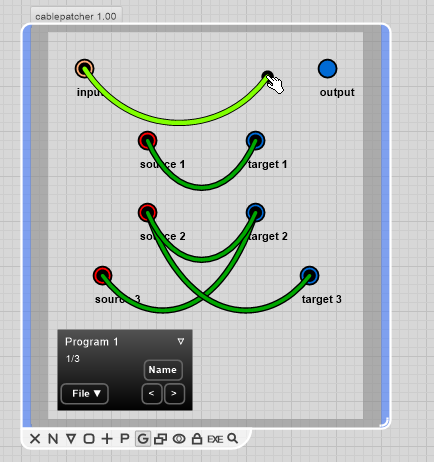The height and width of the screenshot is (462, 434).
Task: Click the red source 1 jack
Action: coord(147,140)
